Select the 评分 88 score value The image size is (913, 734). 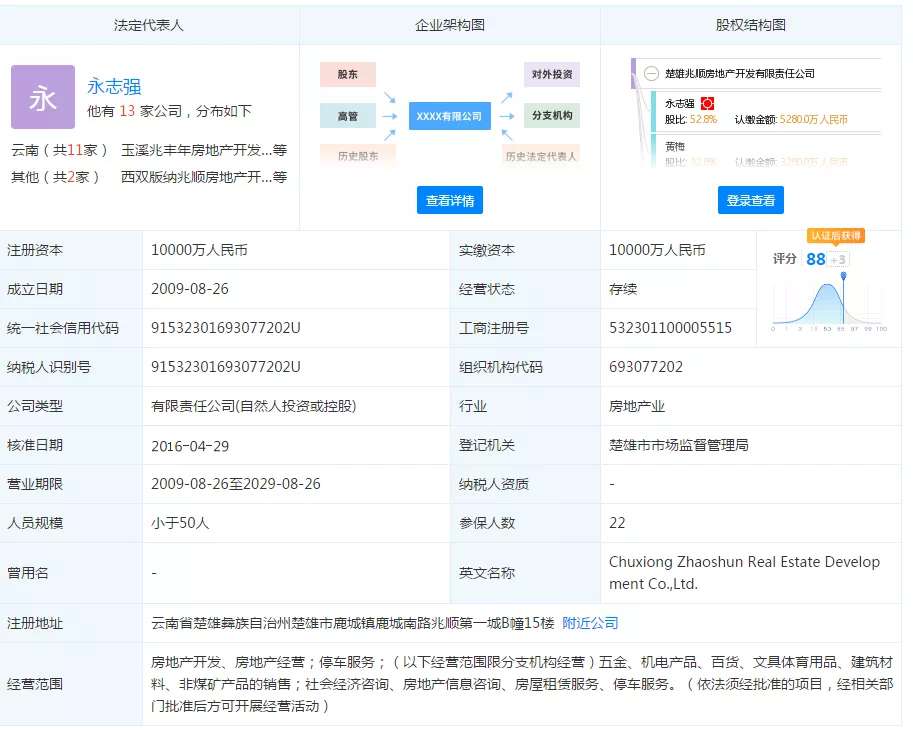[816, 259]
